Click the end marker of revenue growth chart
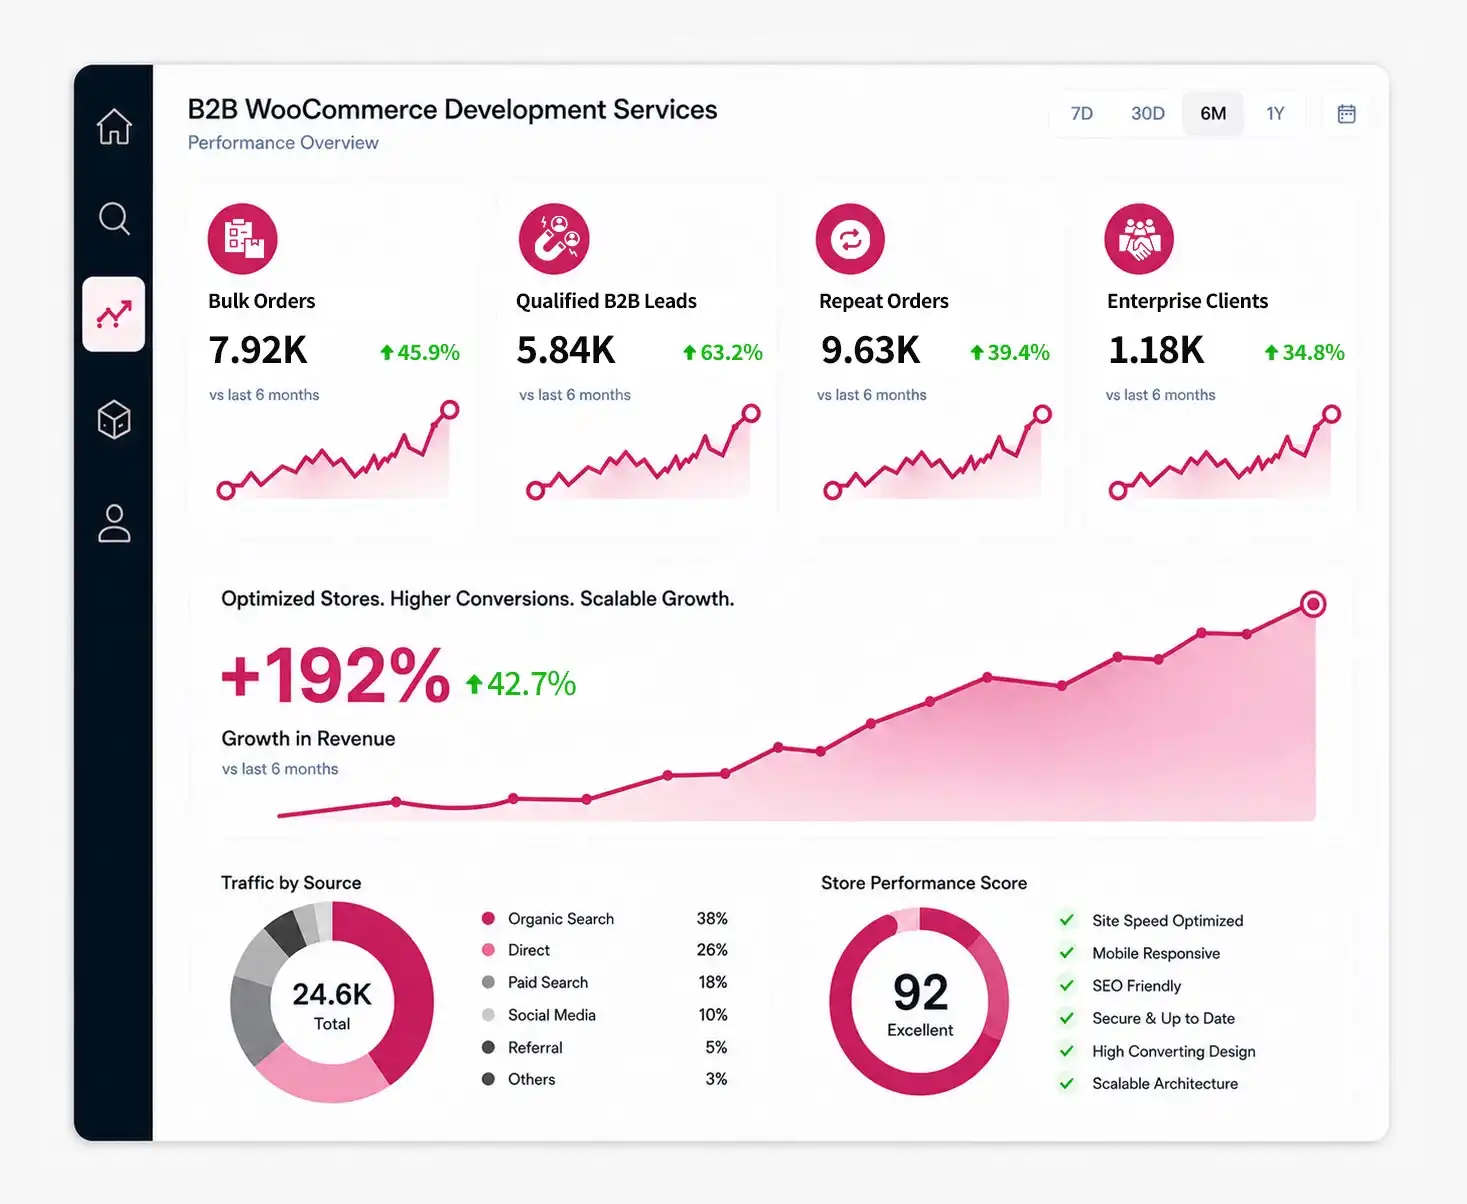 (1313, 604)
